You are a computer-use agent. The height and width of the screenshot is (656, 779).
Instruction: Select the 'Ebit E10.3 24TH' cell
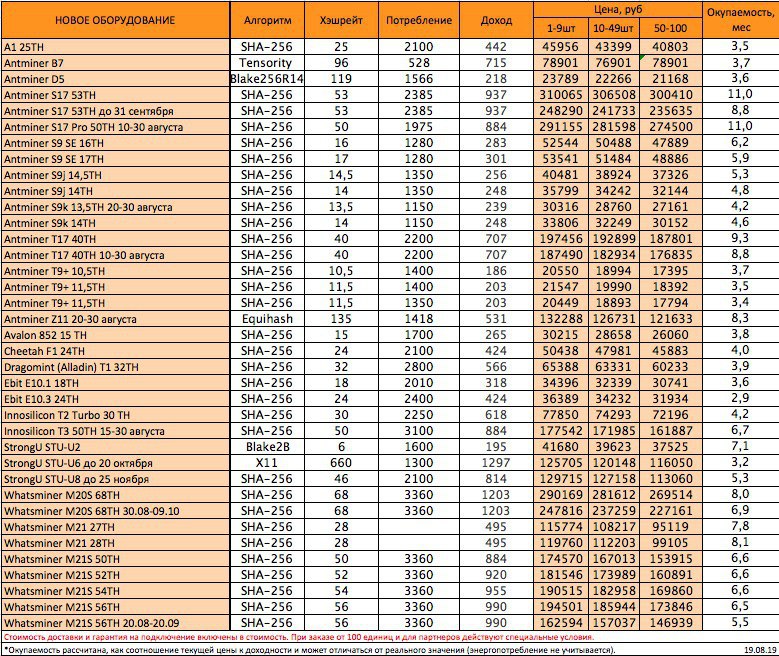[x=115, y=399]
